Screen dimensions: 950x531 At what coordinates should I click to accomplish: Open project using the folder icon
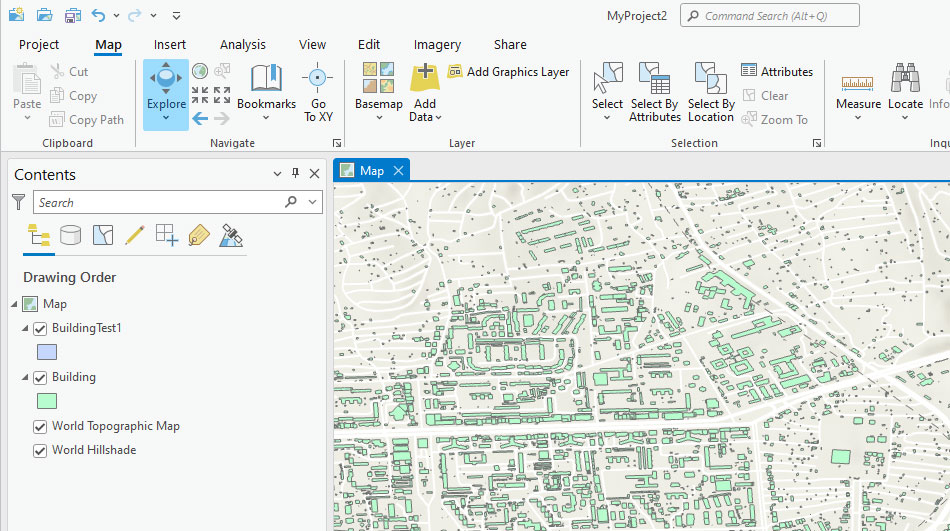click(44, 15)
